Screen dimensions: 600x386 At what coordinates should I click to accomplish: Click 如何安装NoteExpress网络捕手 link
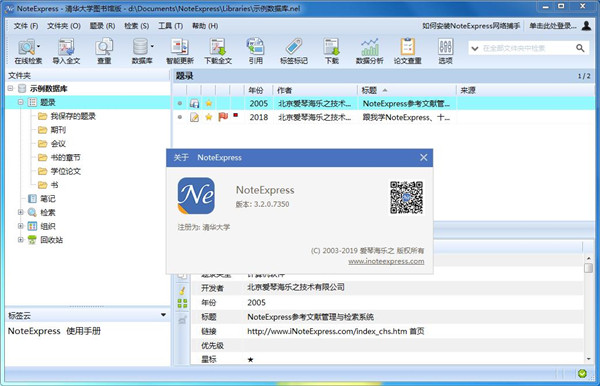coord(471,26)
